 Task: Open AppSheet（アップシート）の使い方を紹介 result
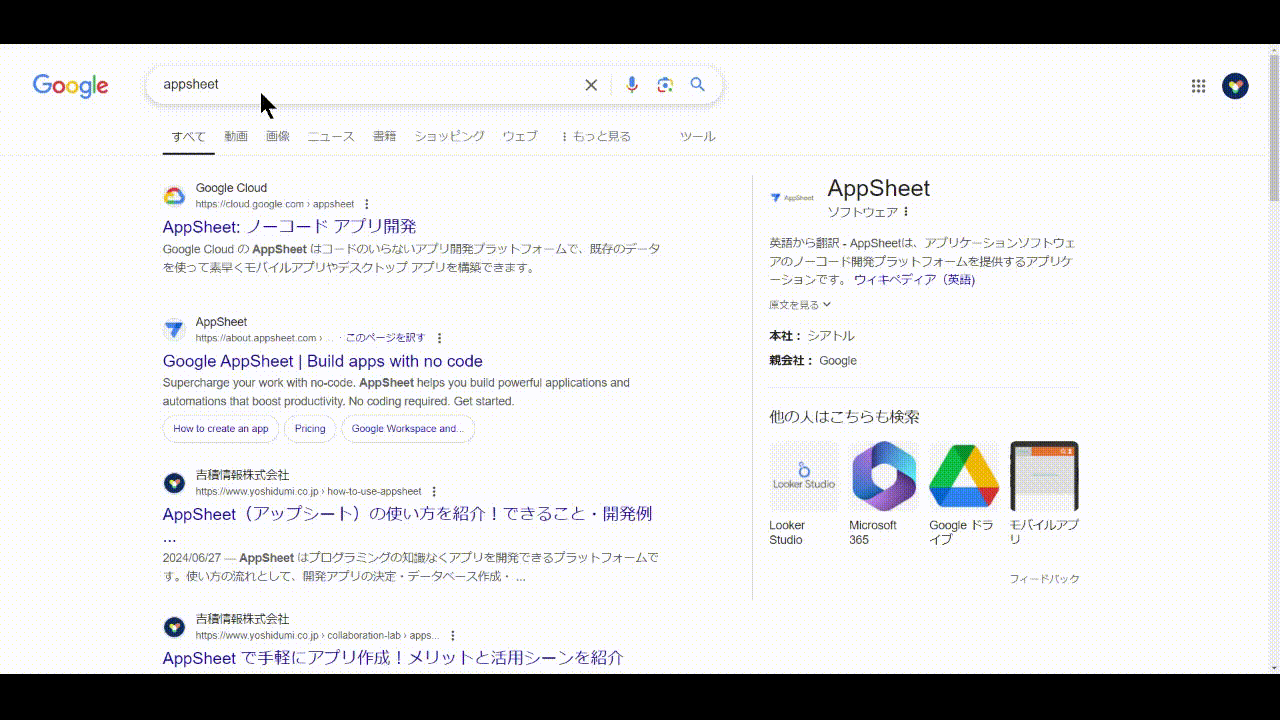[408, 514]
